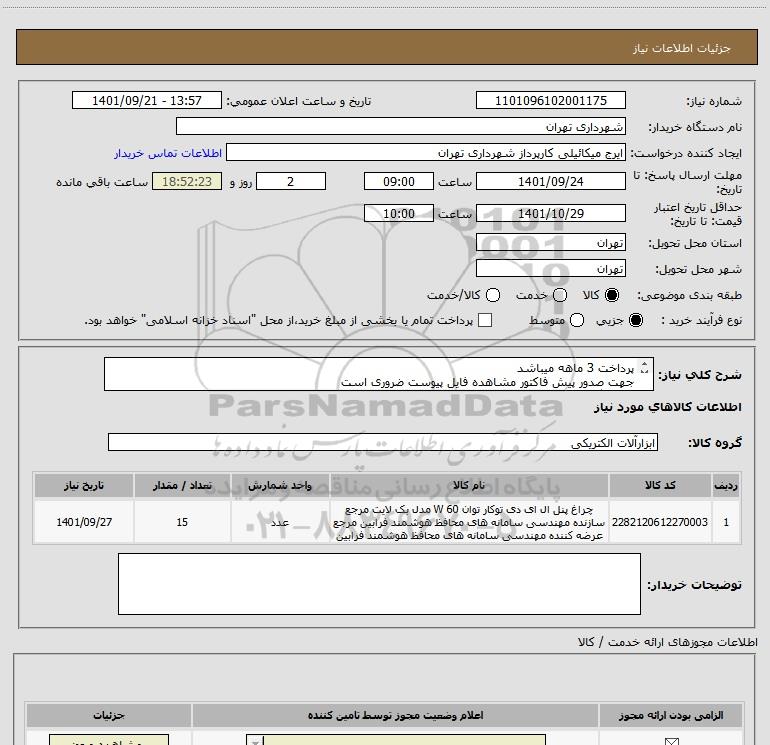Click the requester field ایرج میکائیلی
The height and width of the screenshot is (745, 770).
[426, 152]
